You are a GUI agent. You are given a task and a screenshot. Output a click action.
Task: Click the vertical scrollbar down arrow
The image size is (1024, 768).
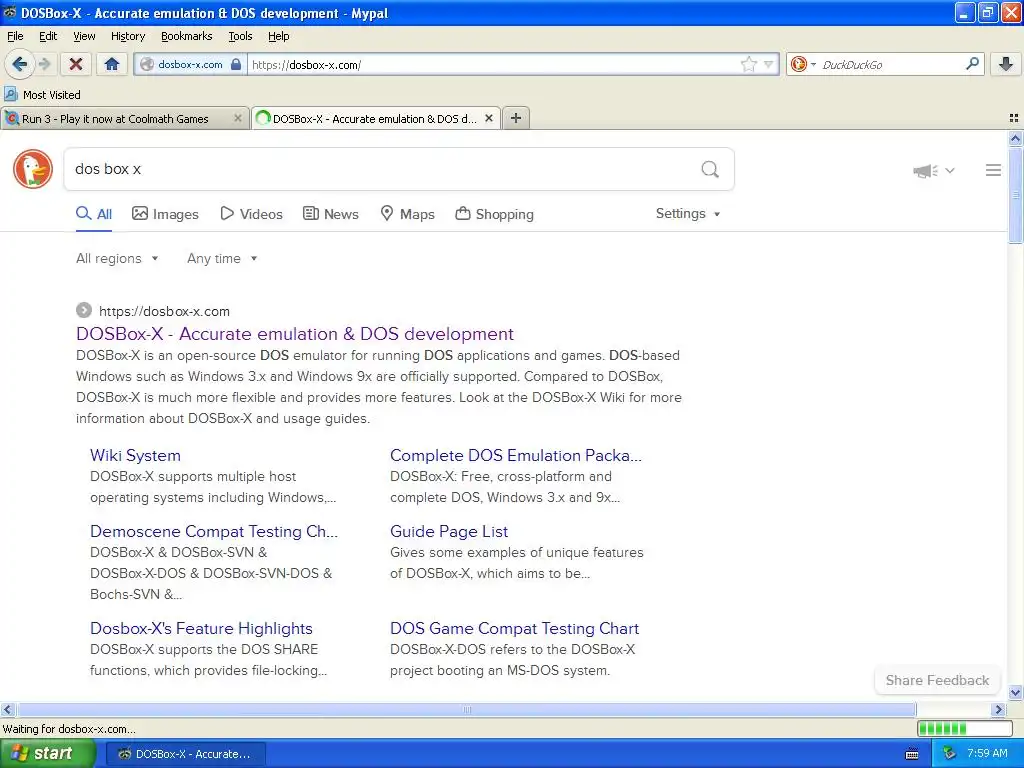[1015, 692]
